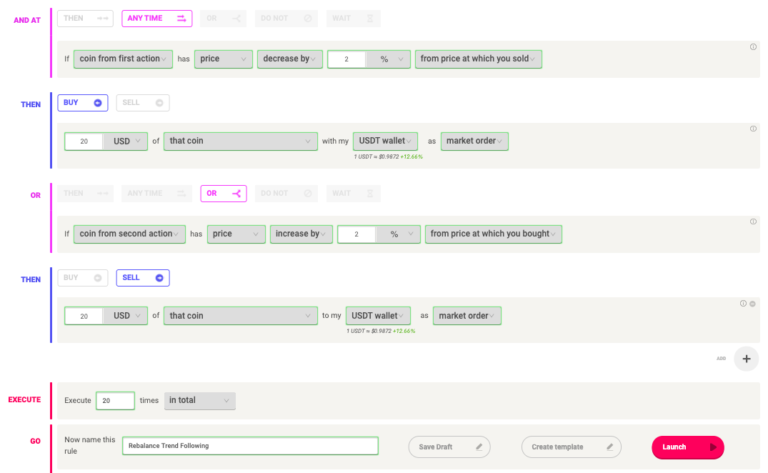This screenshot has height=473, width=768.
Task: Open 'from price at which you bought' dropdown
Action: [x=493, y=235]
